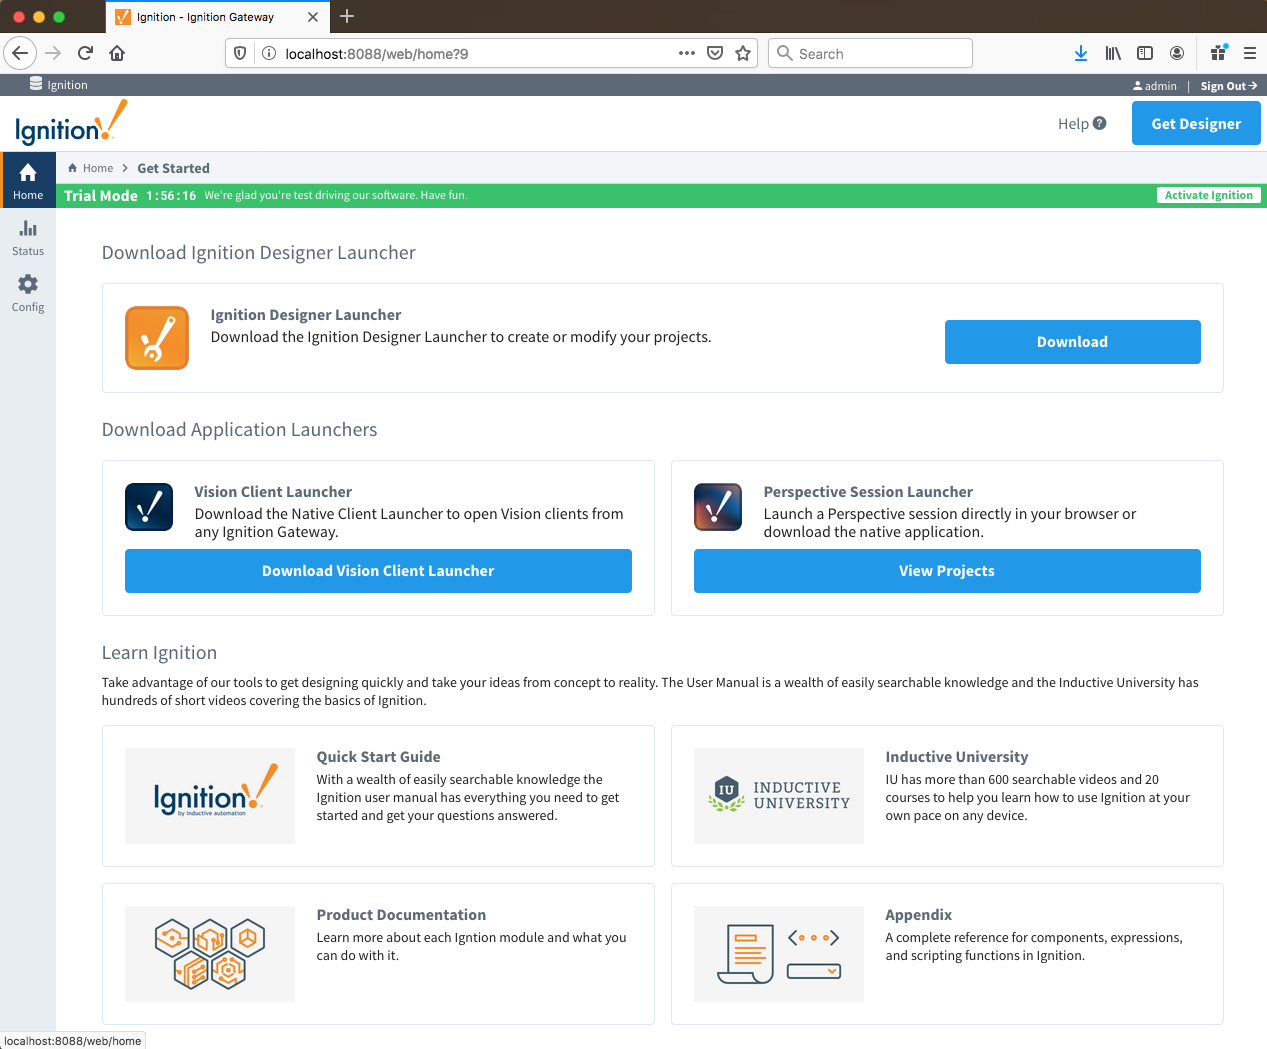Bookmark this page with the star icon
Viewport: 1267px width, 1049px height.
(x=743, y=53)
